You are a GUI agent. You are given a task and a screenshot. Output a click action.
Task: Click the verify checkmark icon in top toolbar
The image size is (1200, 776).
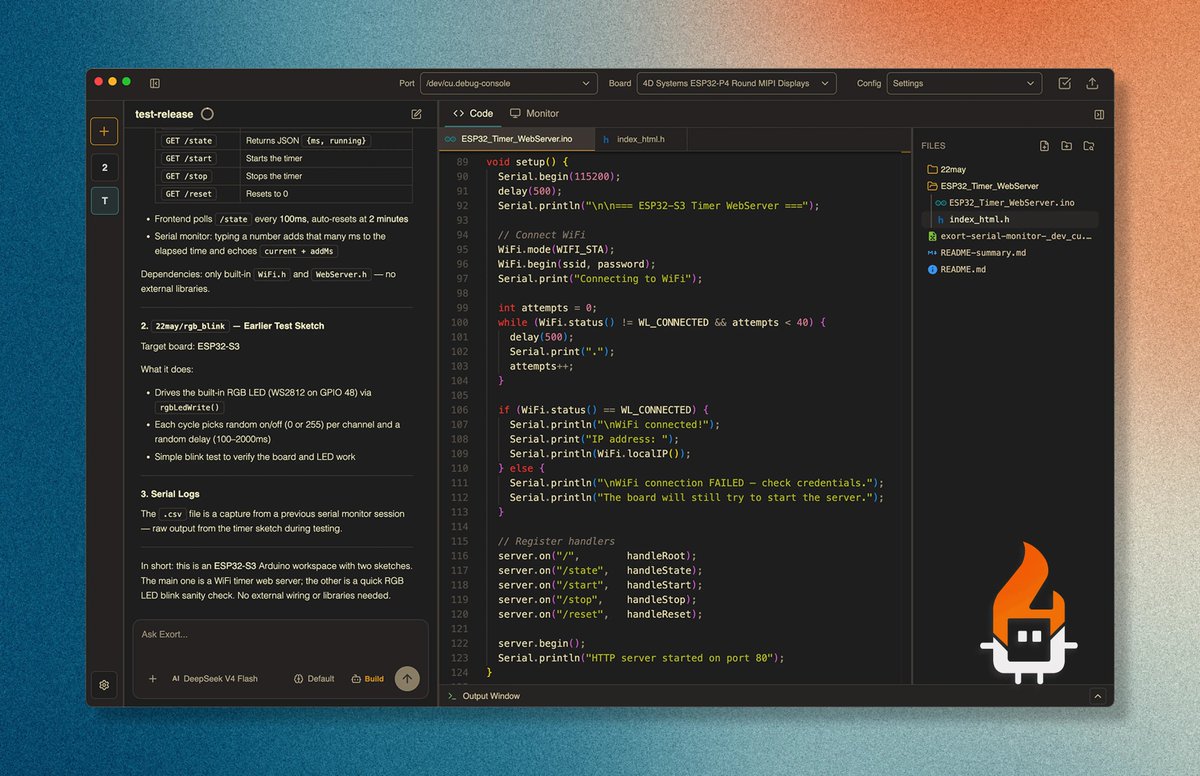[1065, 83]
